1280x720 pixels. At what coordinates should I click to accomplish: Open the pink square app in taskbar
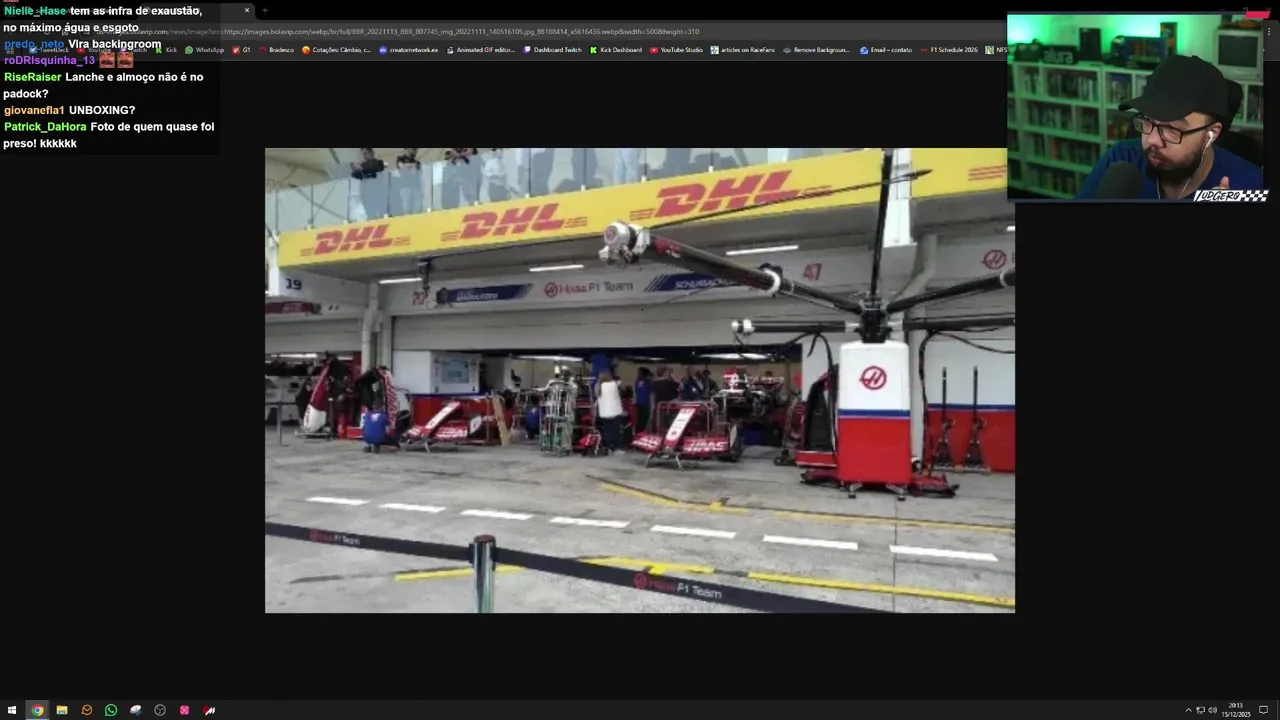tap(185, 710)
